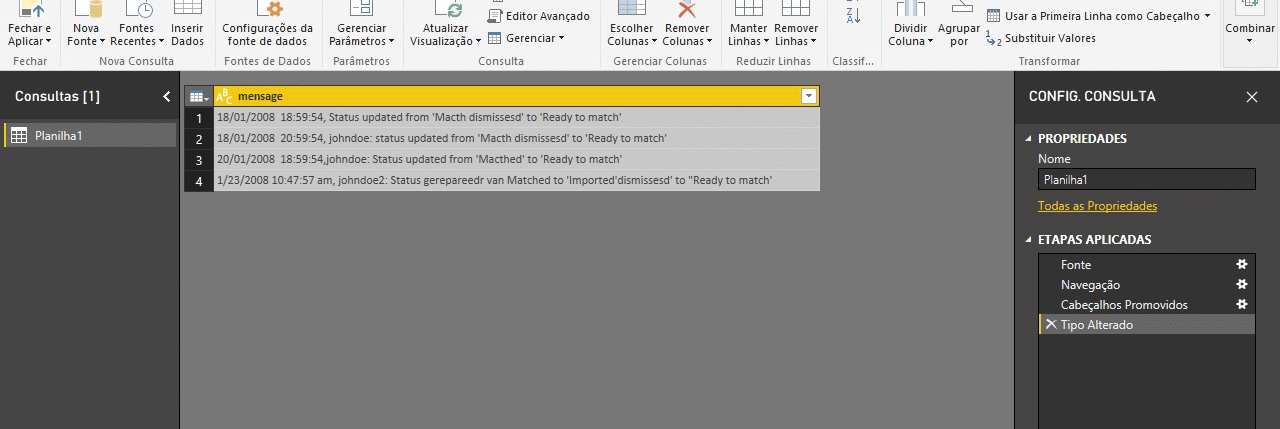
Task: Open the Atualizar Visualização dropdown arrow
Action: coord(478,42)
